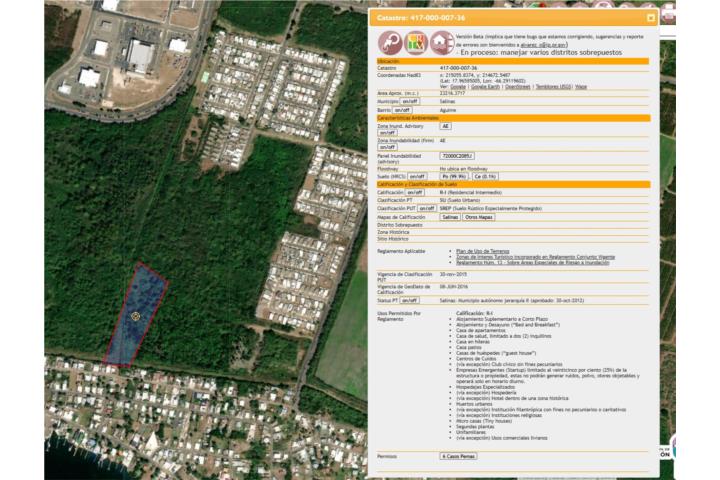The image size is (720, 480).
Task: Click the 'Huertos urbanos' list item
Action: click(x=474, y=404)
